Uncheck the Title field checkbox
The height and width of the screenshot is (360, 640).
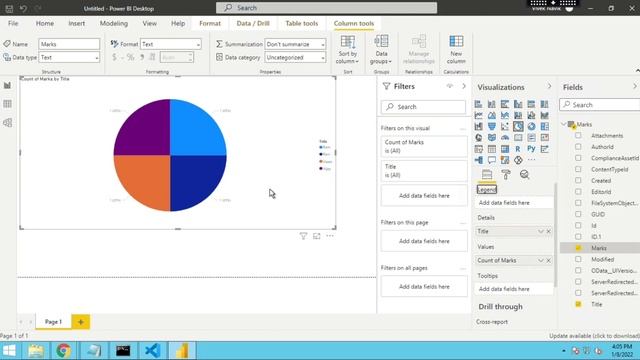(x=578, y=304)
